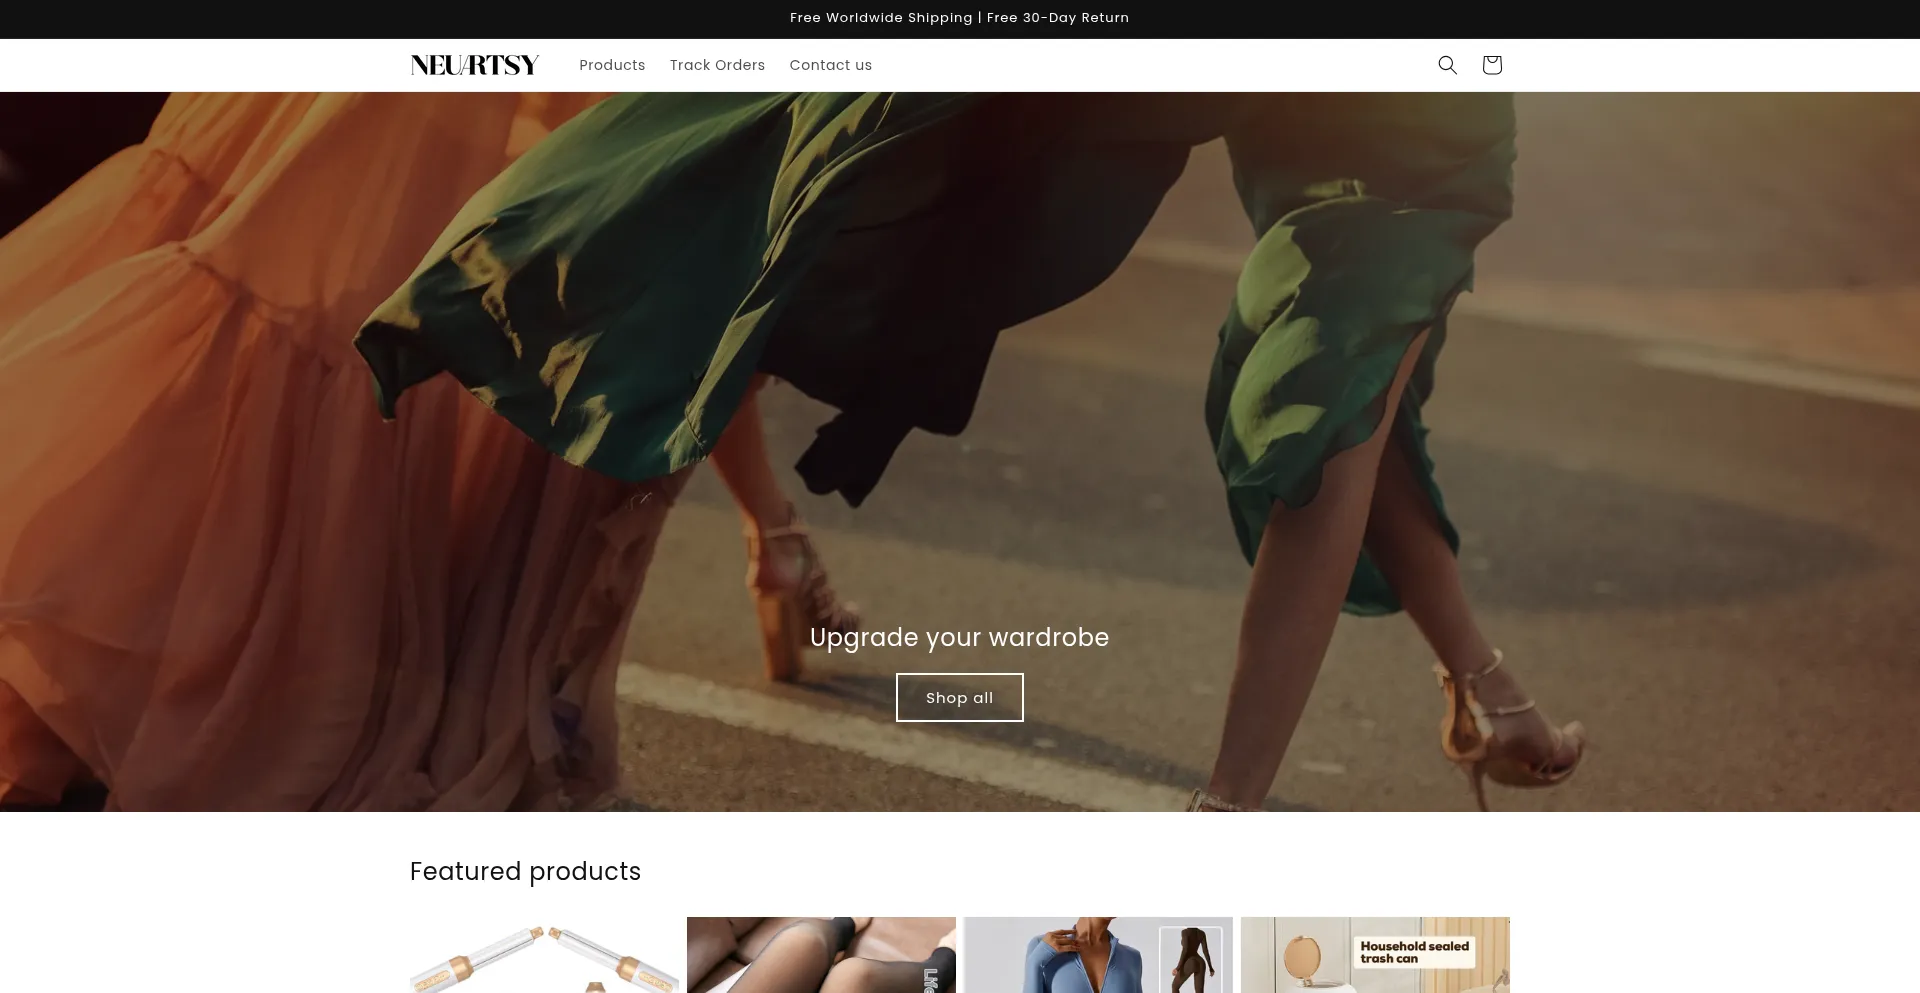Click the Upgrade your wardrobe banner text

(960, 637)
